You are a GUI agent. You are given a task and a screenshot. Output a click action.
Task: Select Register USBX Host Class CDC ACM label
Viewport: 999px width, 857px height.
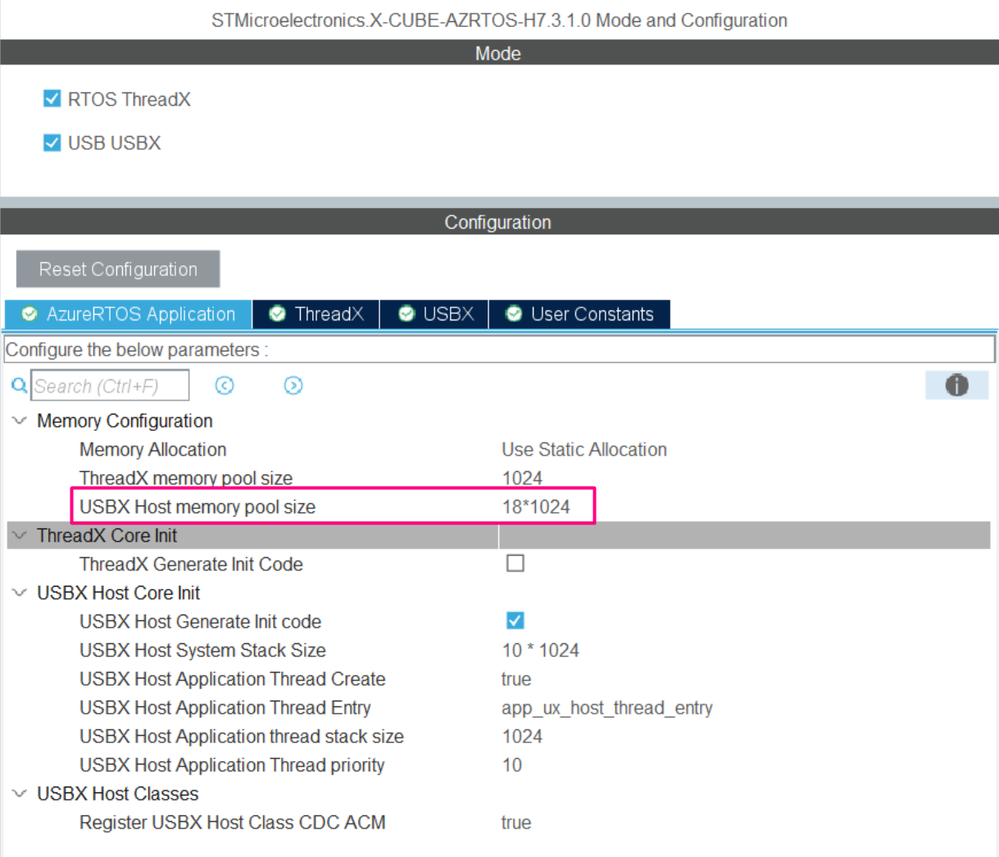point(233,822)
